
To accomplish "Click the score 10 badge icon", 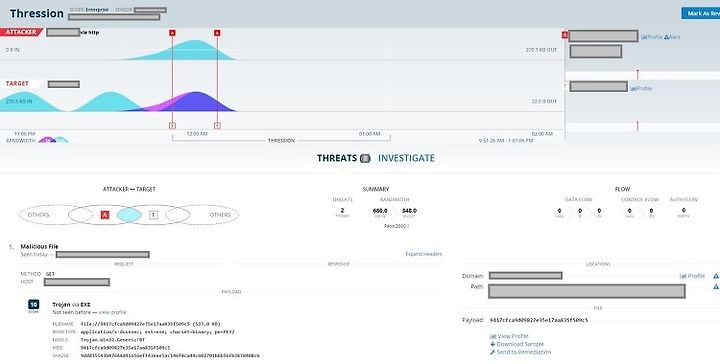I will coord(34,305).
